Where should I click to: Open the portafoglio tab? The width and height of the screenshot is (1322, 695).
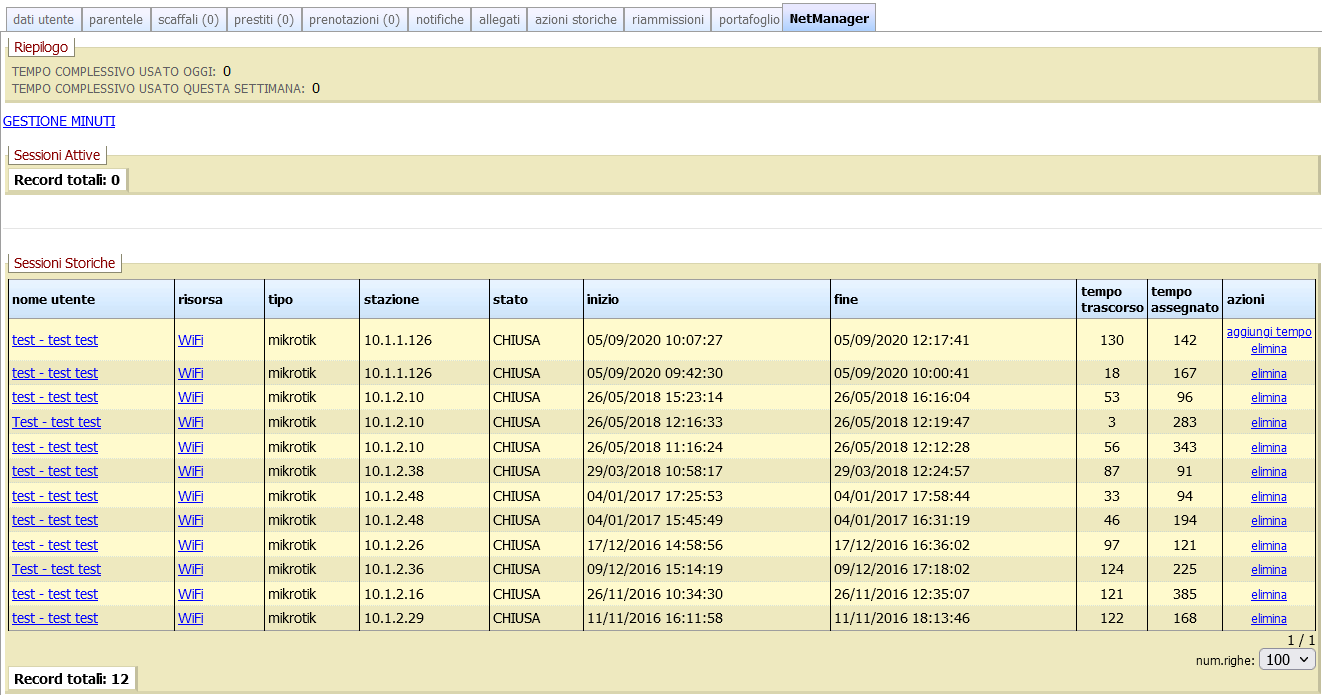click(x=748, y=18)
